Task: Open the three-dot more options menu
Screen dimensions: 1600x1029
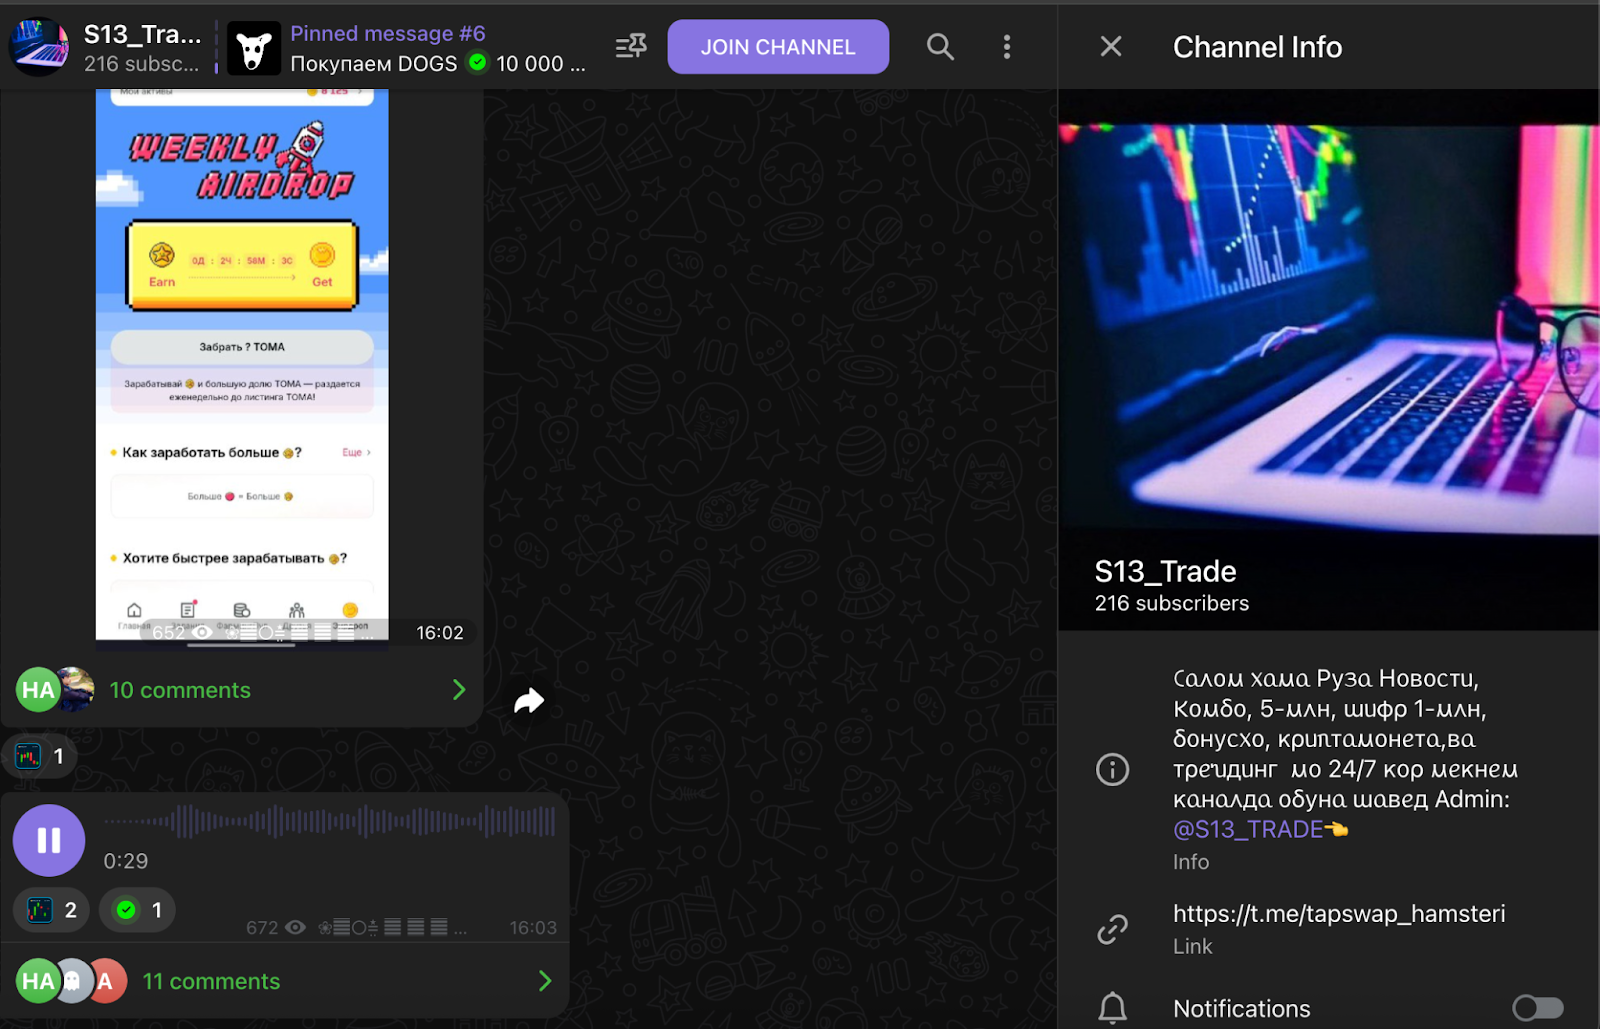Action: [1007, 47]
